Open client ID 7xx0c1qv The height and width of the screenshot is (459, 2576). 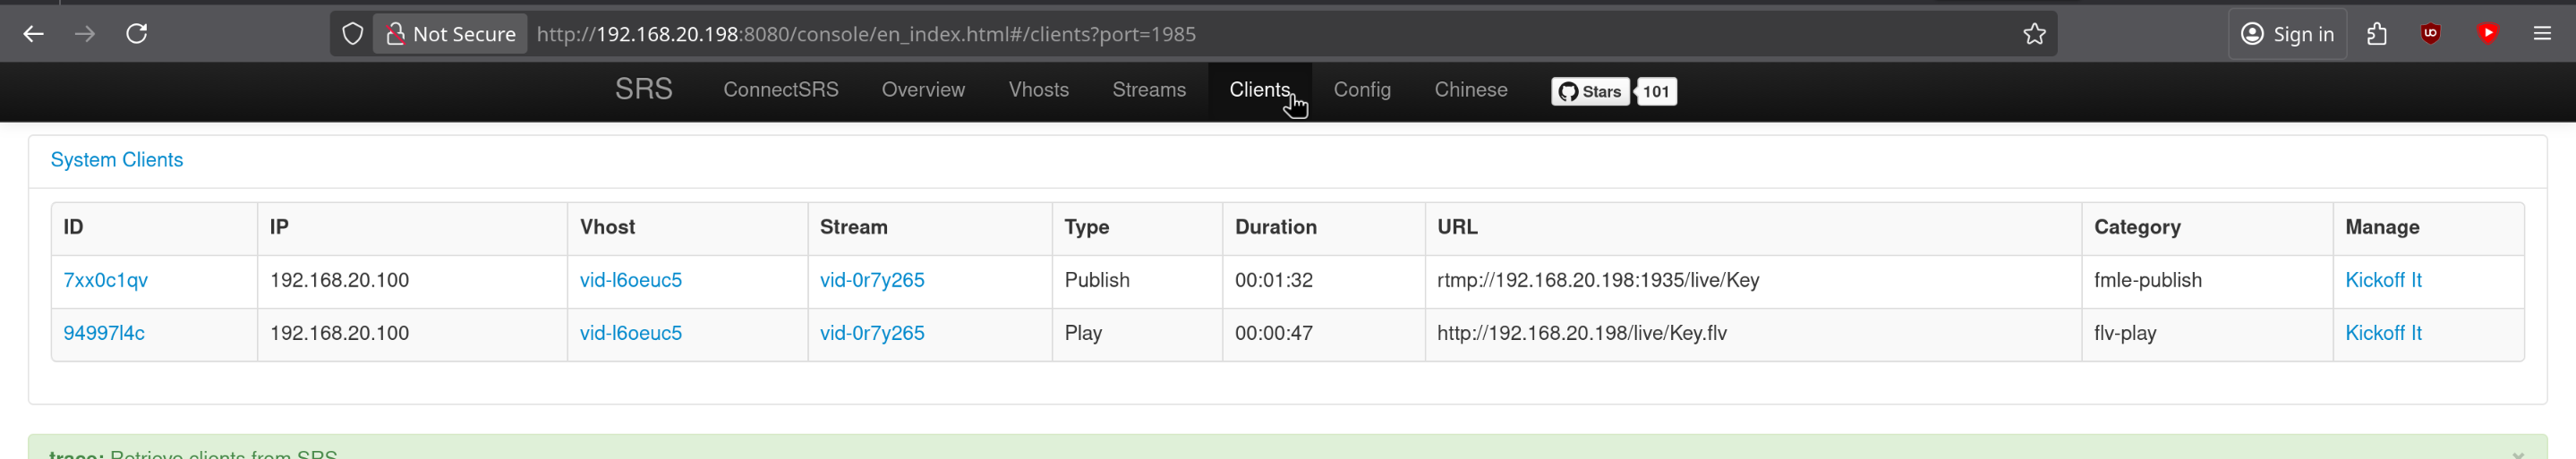106,280
